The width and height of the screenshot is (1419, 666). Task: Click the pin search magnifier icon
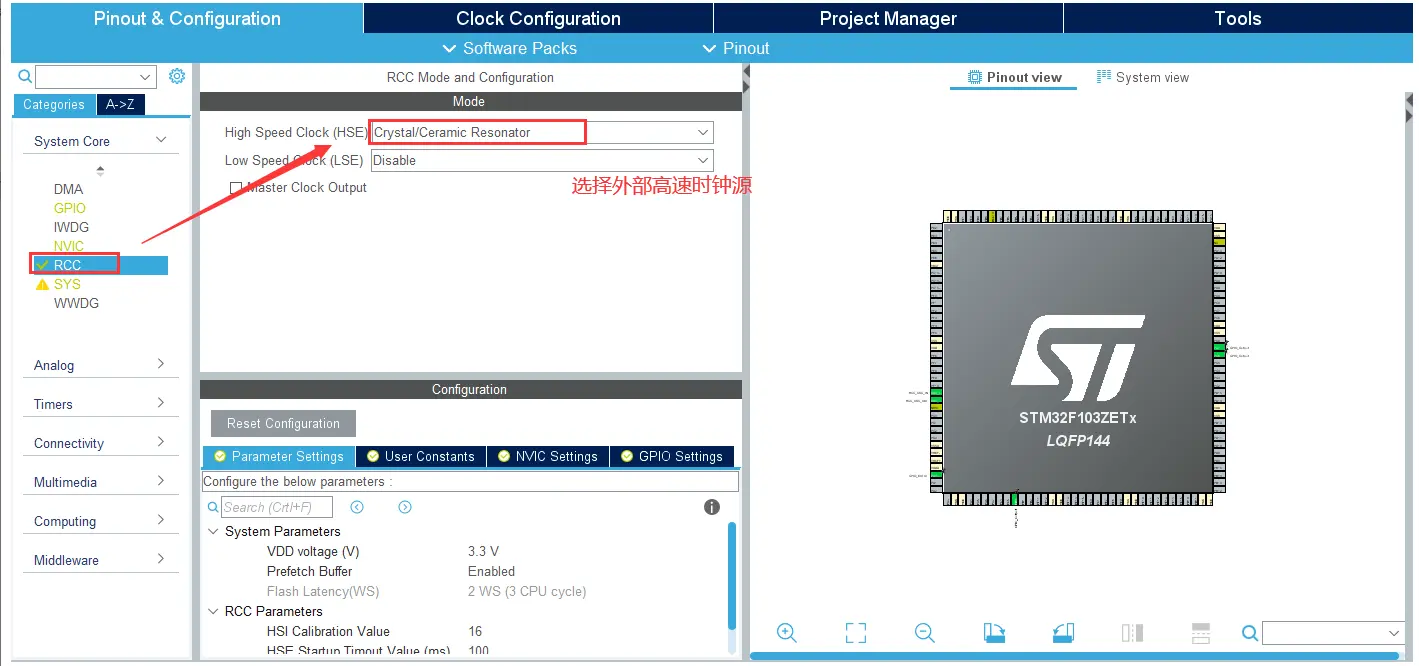tap(1250, 633)
